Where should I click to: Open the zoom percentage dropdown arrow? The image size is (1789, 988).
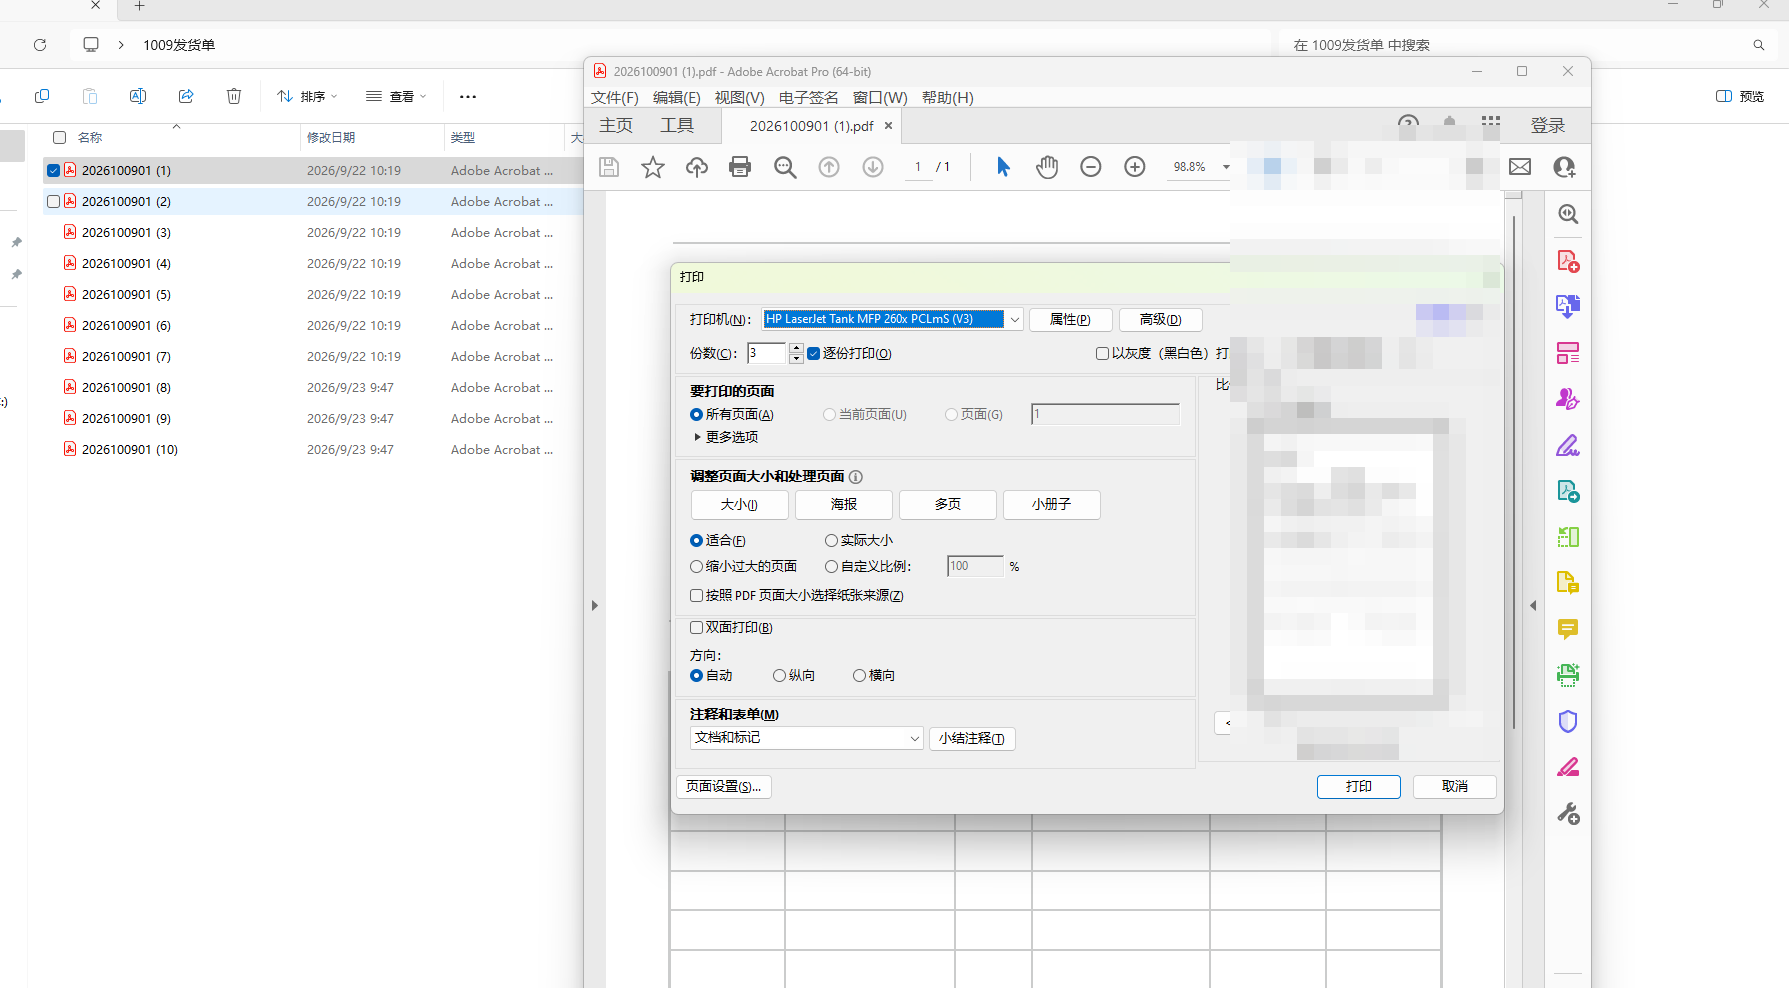pos(1226,167)
